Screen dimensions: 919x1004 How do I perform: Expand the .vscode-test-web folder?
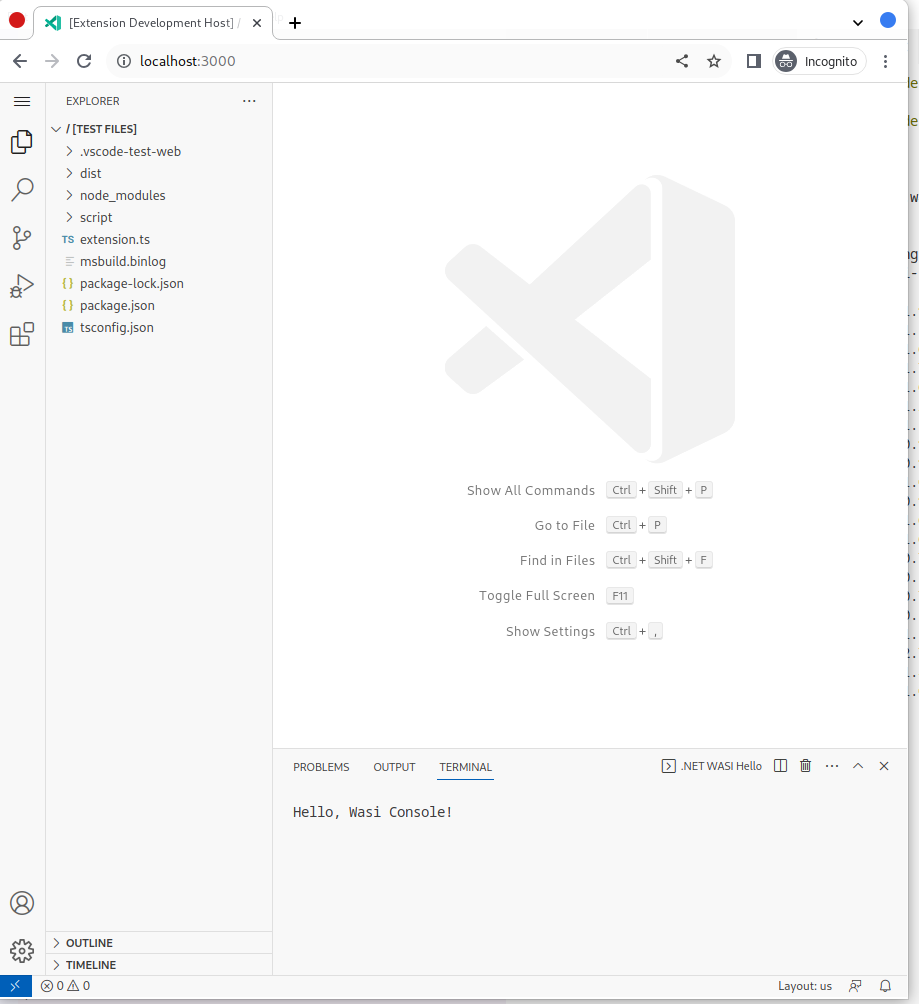coord(159,152)
